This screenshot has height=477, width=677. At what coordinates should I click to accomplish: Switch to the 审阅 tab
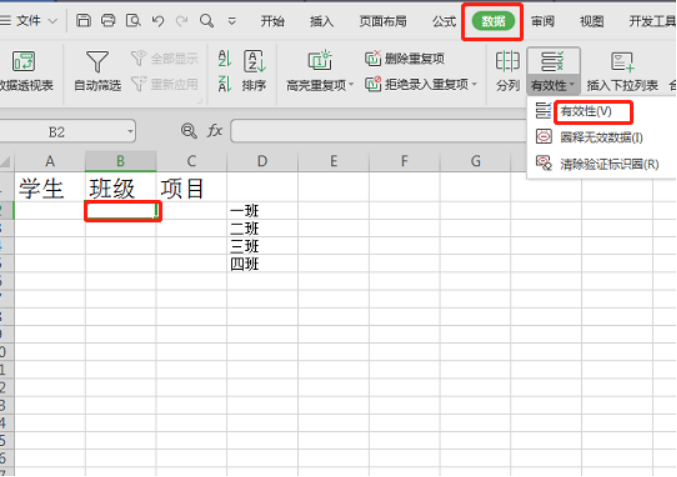(543, 21)
